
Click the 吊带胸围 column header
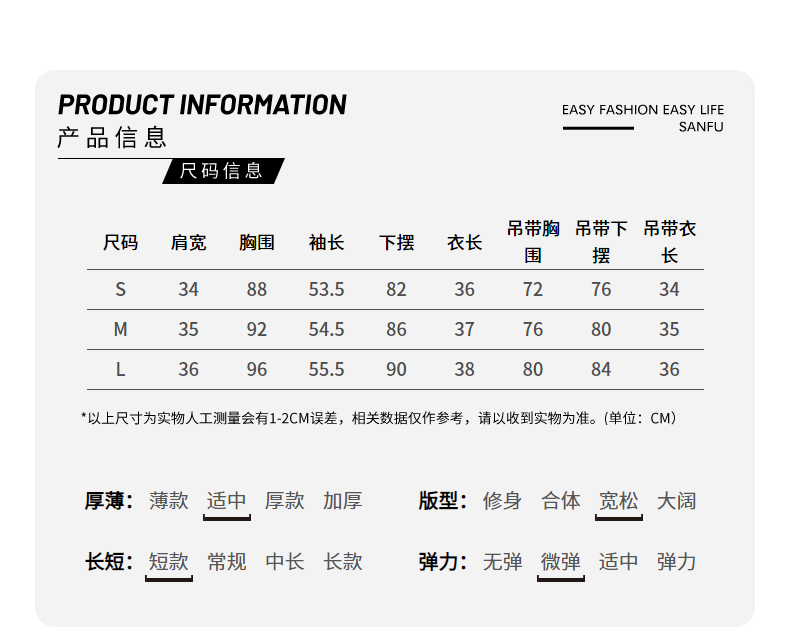533,242
